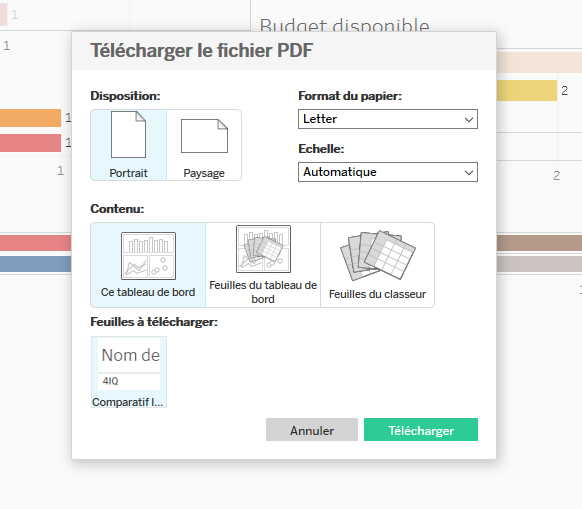The height and width of the screenshot is (509, 582).
Task: Choose the Ce tableau de bord icon
Action: pyautogui.click(x=148, y=256)
